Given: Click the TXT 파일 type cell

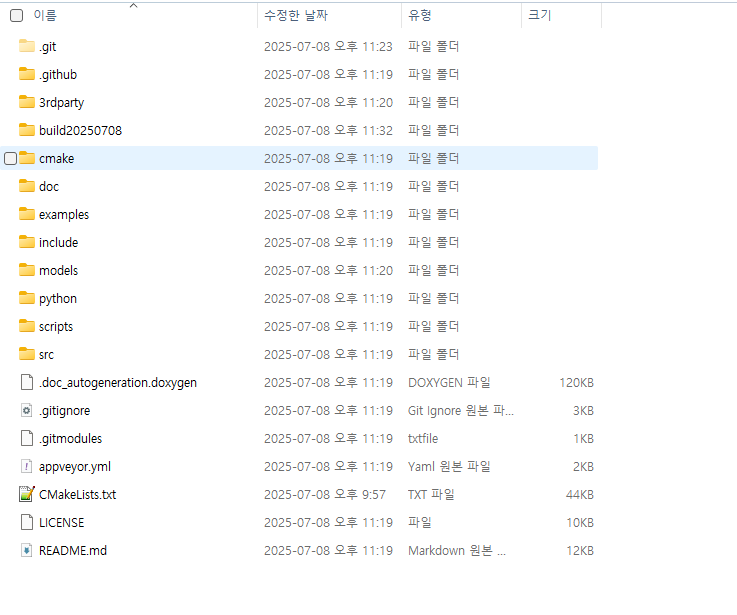Looking at the screenshot, I should (431, 494).
